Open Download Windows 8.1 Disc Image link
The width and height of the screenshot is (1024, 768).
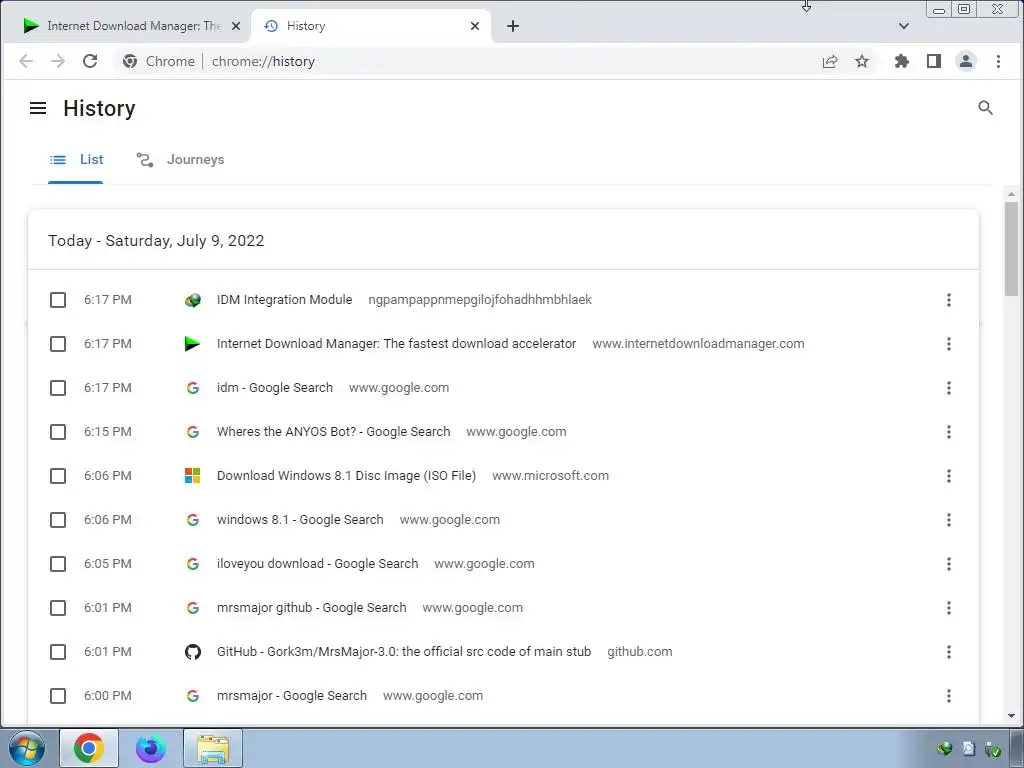pyautogui.click(x=346, y=475)
